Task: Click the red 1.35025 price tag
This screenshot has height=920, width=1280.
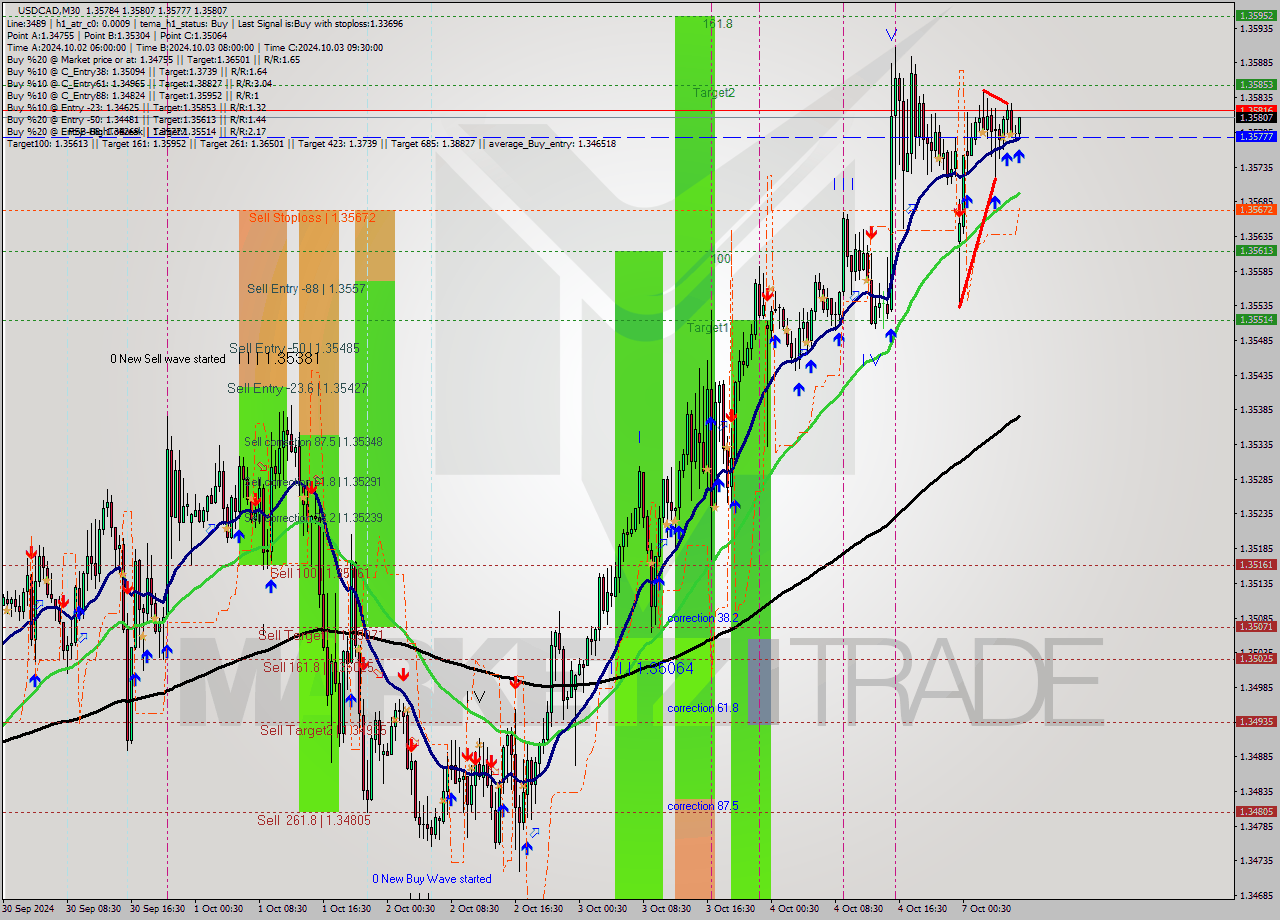Action: [1256, 659]
